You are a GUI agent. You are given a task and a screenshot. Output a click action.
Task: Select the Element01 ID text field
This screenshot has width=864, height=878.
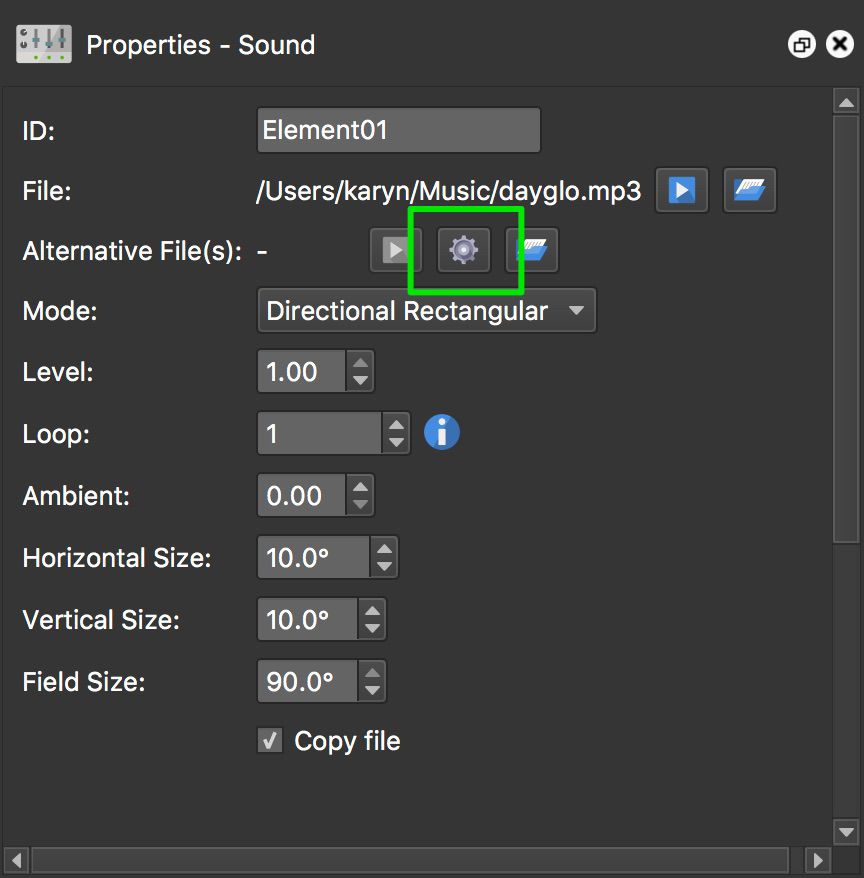pos(398,129)
